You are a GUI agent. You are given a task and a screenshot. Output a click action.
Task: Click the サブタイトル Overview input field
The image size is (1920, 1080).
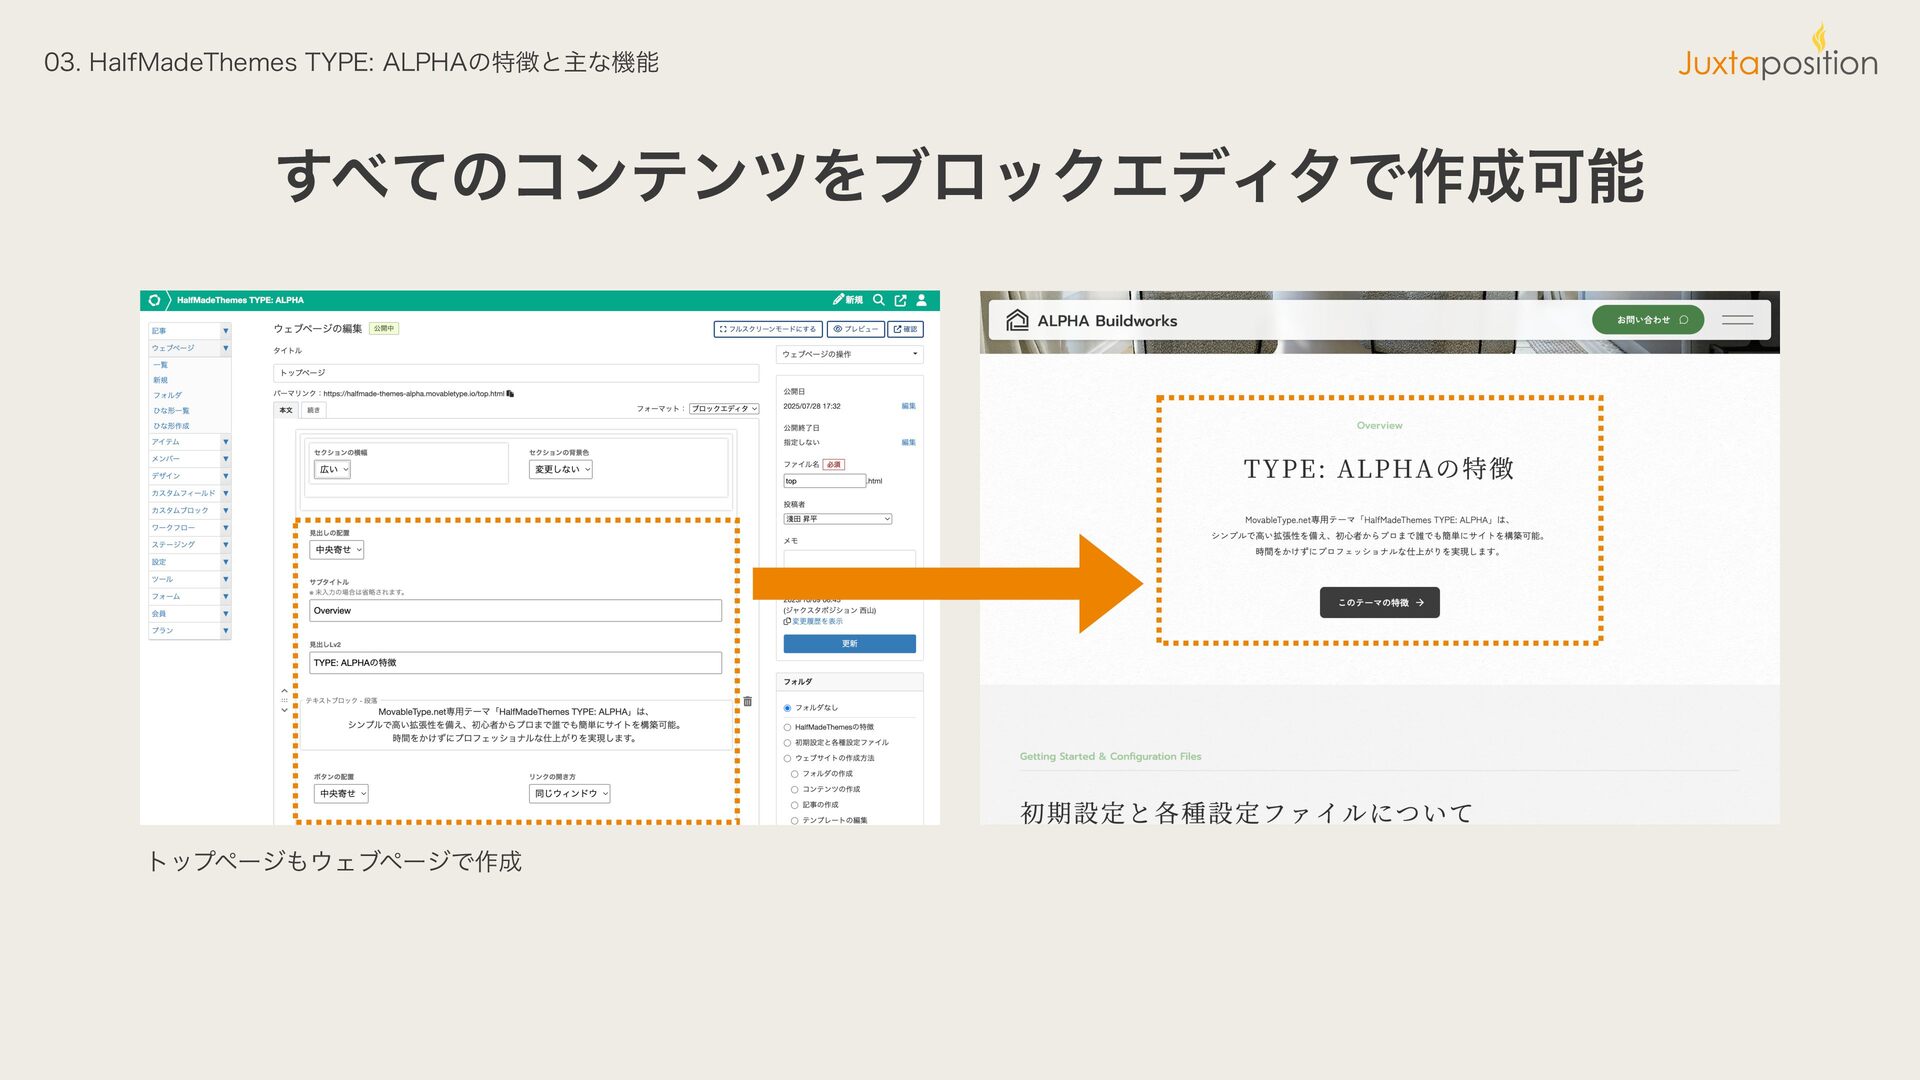(515, 611)
